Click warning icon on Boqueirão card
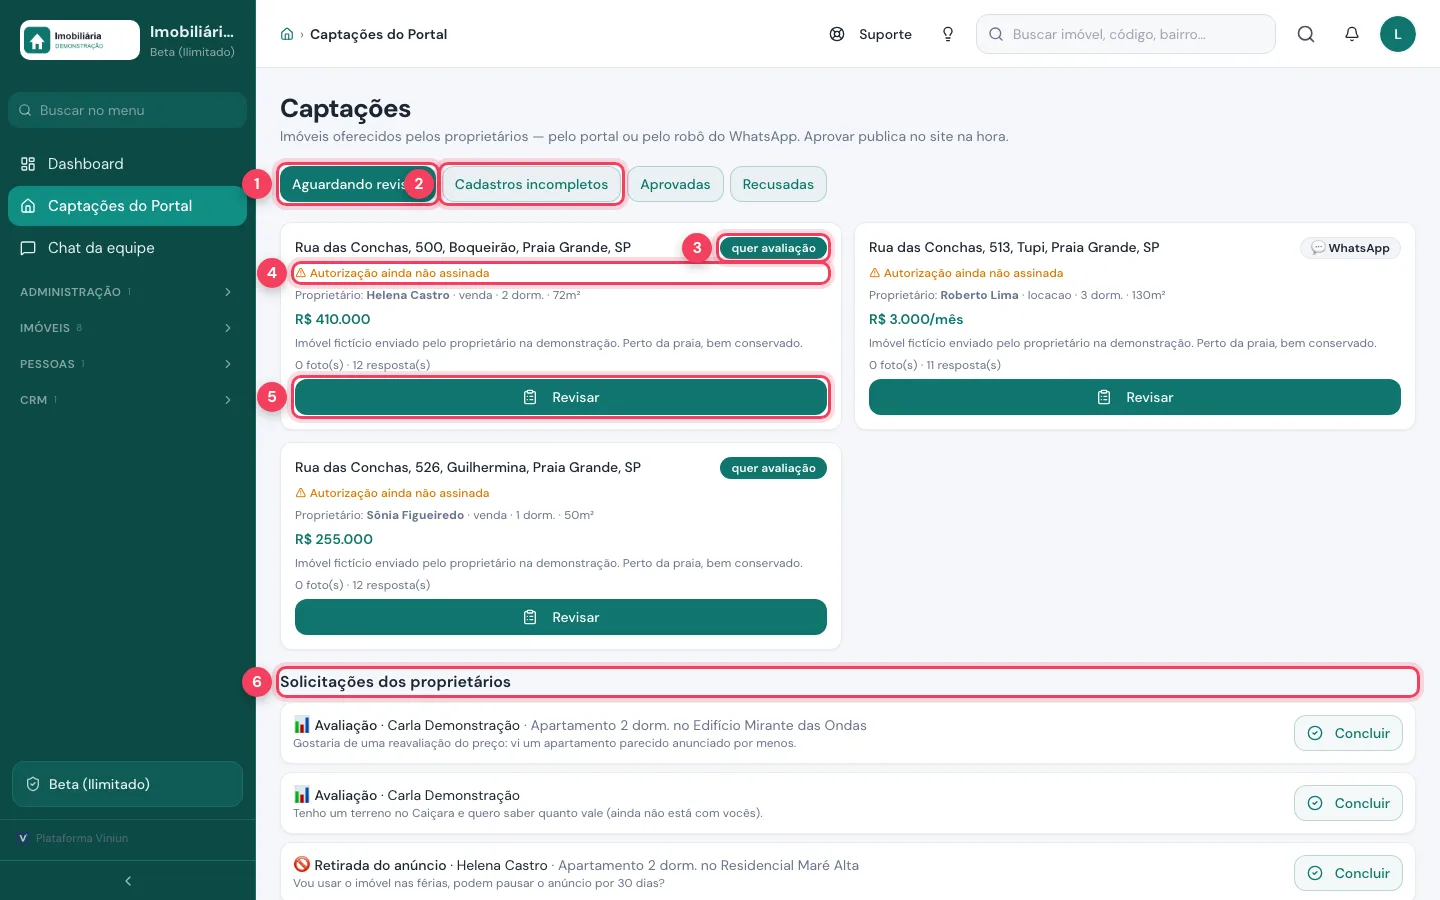Screen dimensions: 1440x900 pos(300,273)
